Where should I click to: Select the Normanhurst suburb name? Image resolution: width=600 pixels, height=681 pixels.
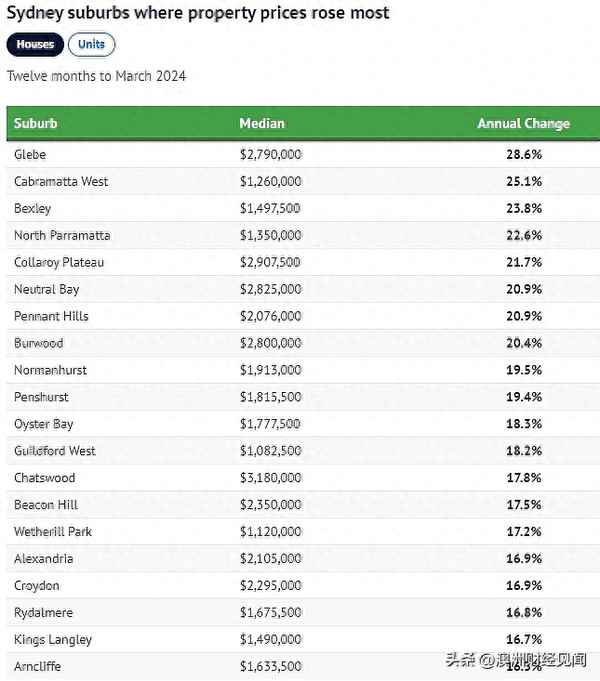[x=50, y=371]
